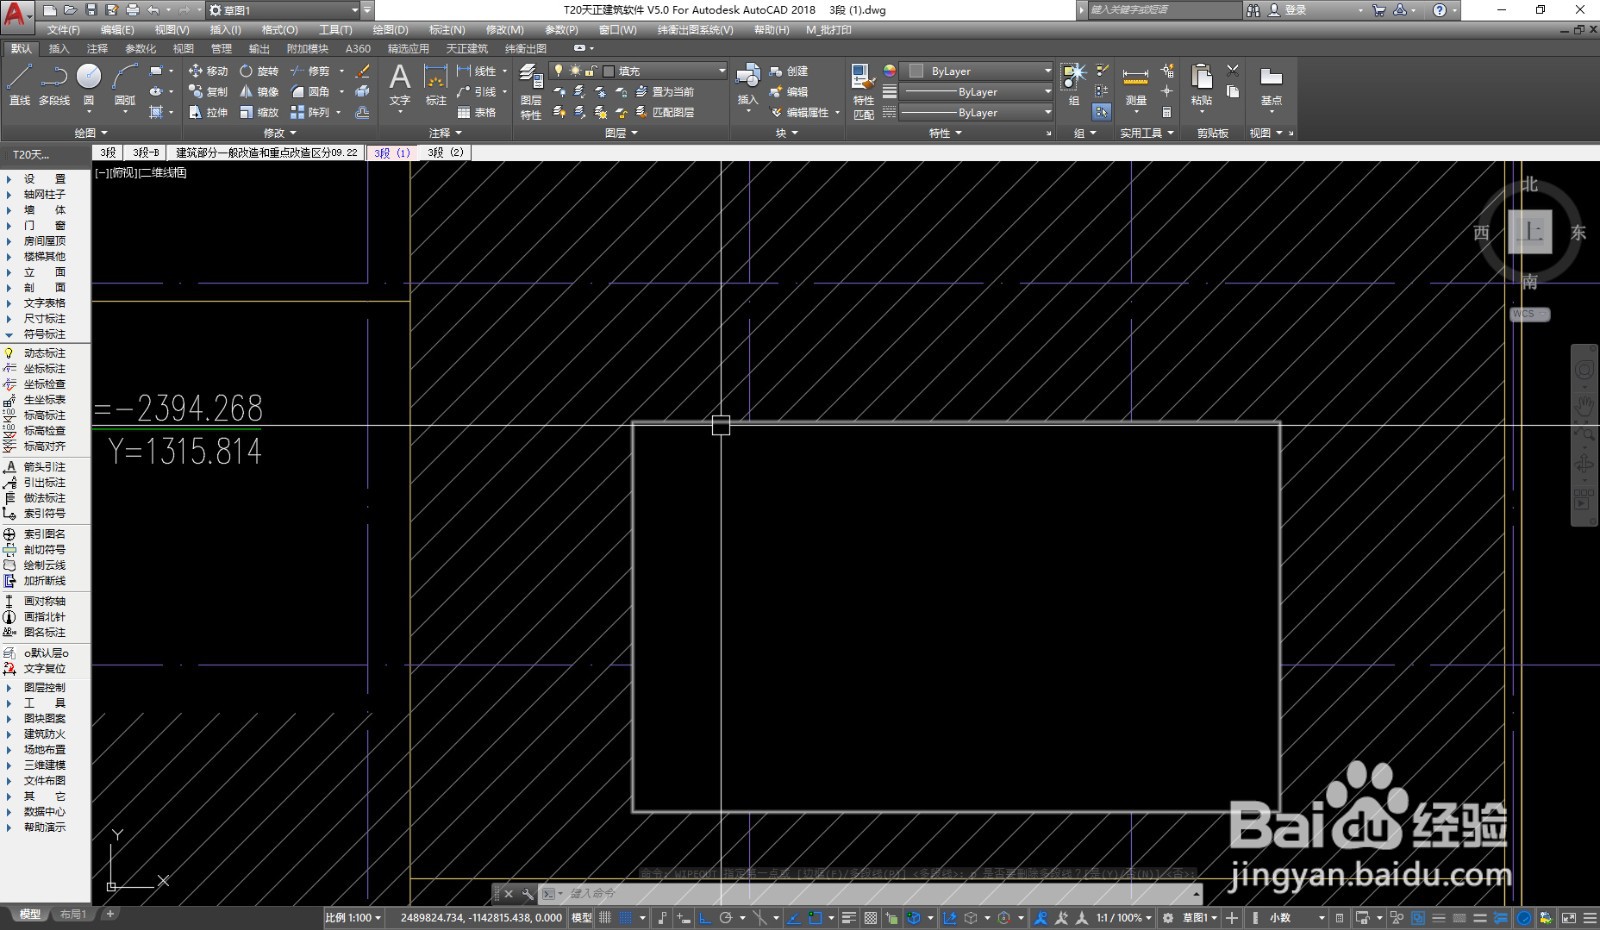This screenshot has height=930, width=1600.
Task: Click the 组 (Group) icon
Action: 1074,85
